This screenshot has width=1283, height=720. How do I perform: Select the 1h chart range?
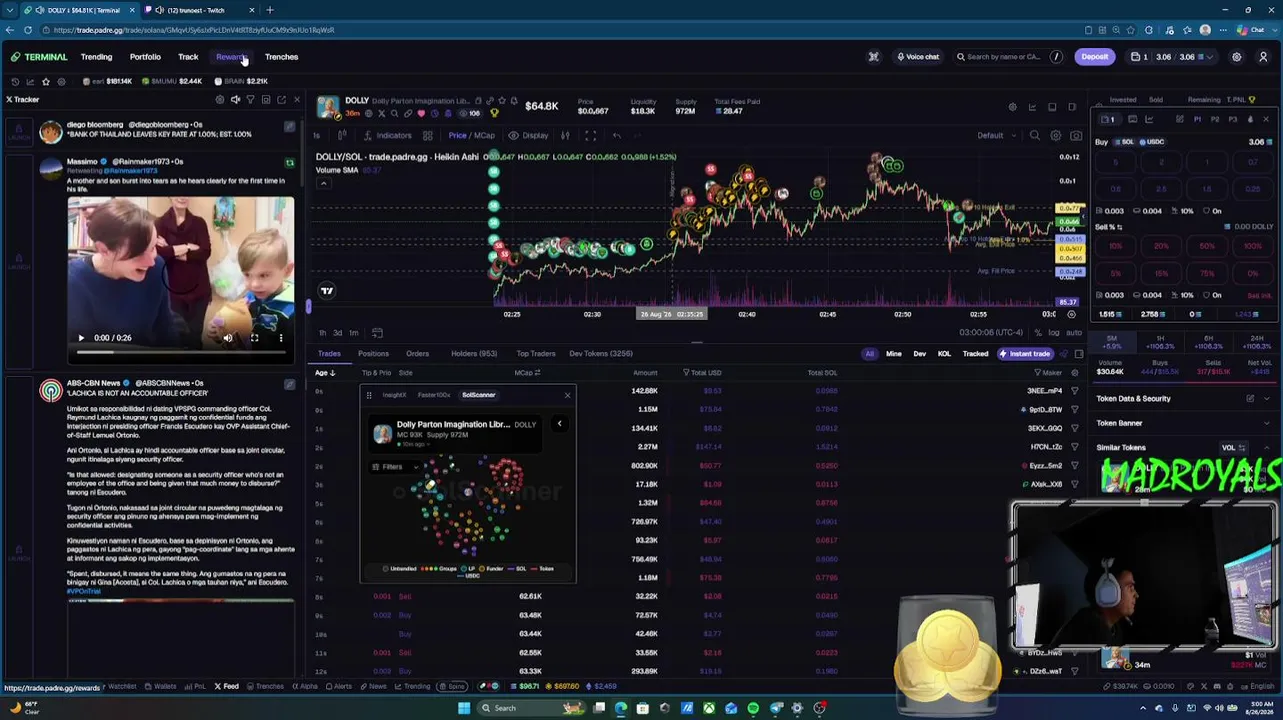pyautogui.click(x=322, y=333)
